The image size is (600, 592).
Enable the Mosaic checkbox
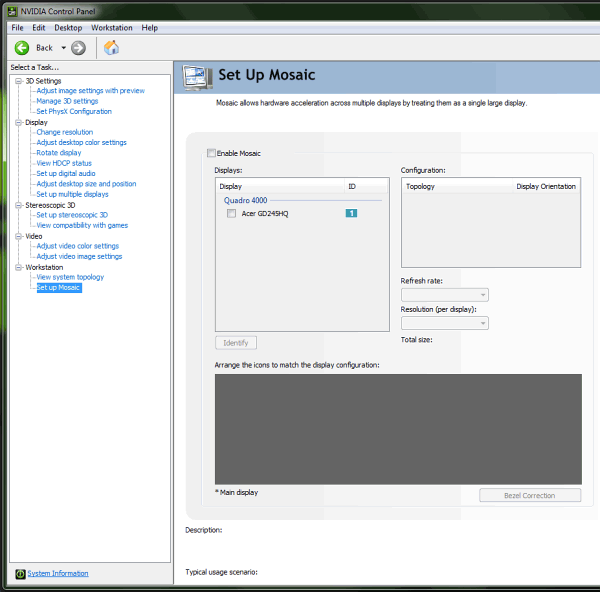pyautogui.click(x=211, y=153)
